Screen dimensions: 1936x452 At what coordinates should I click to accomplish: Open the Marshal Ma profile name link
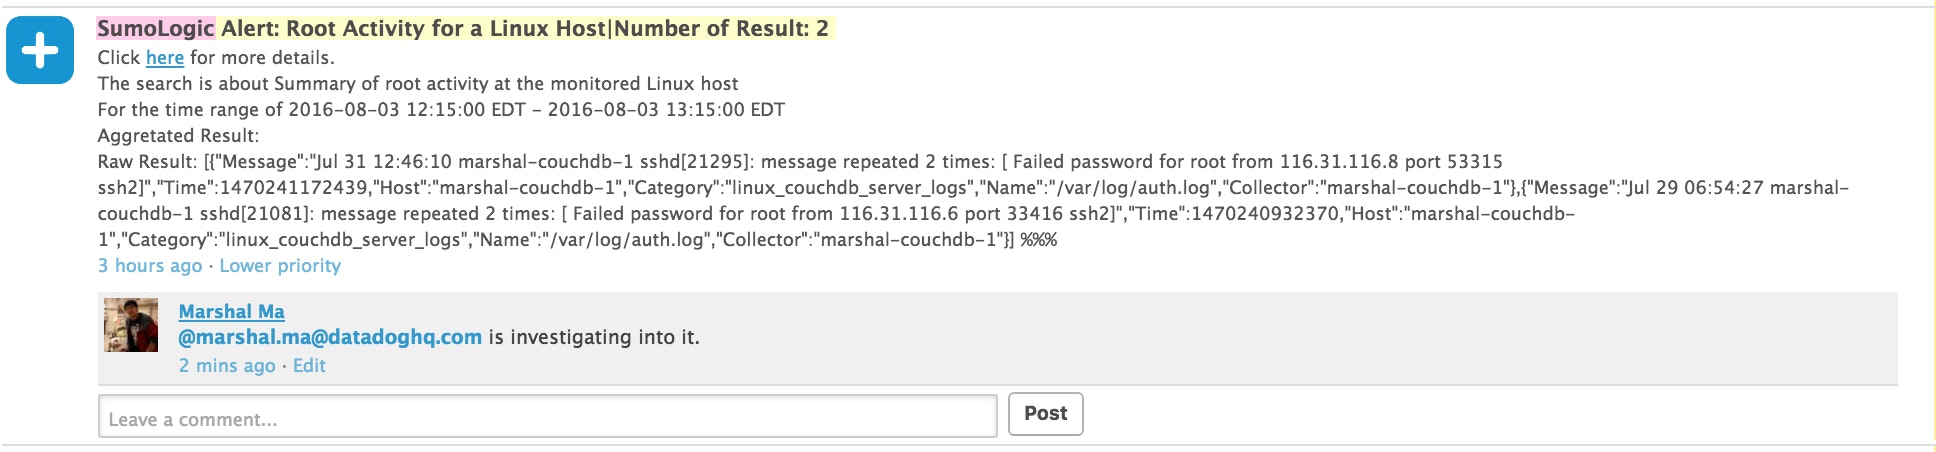pyautogui.click(x=231, y=312)
